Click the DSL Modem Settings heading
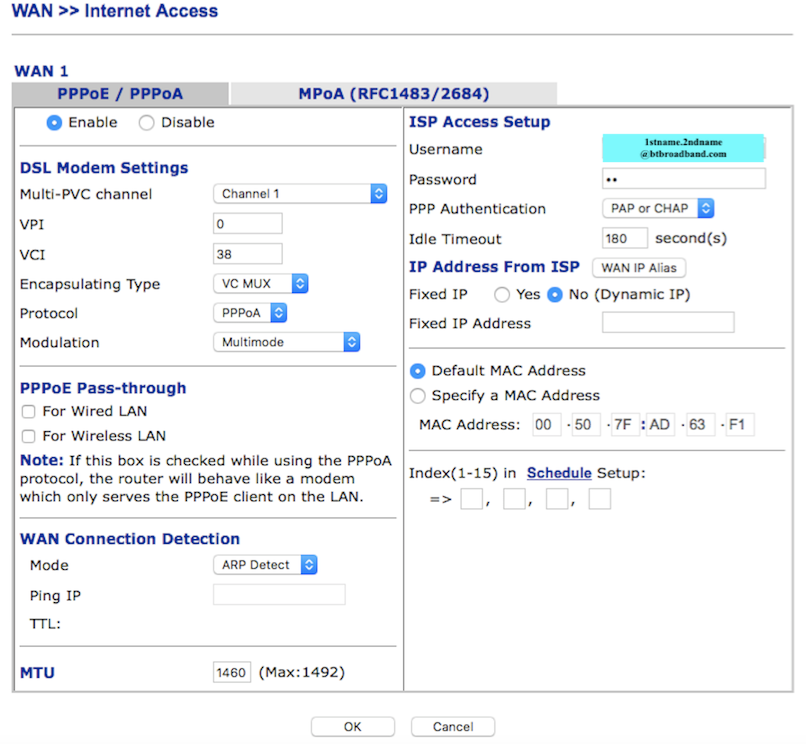 click(x=104, y=168)
